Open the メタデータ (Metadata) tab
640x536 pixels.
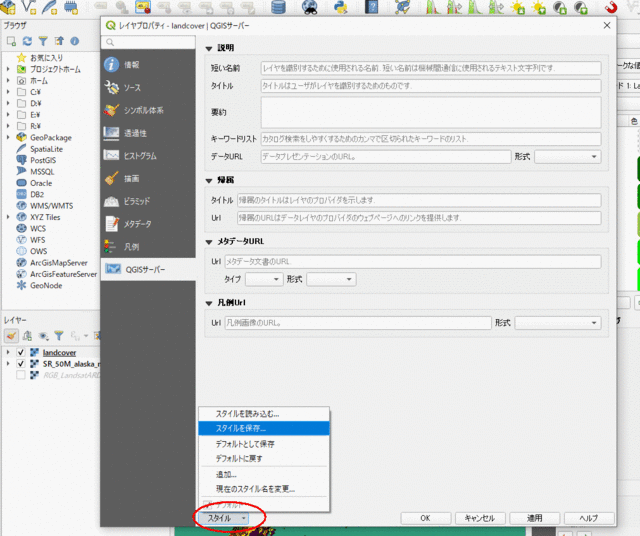(148, 224)
